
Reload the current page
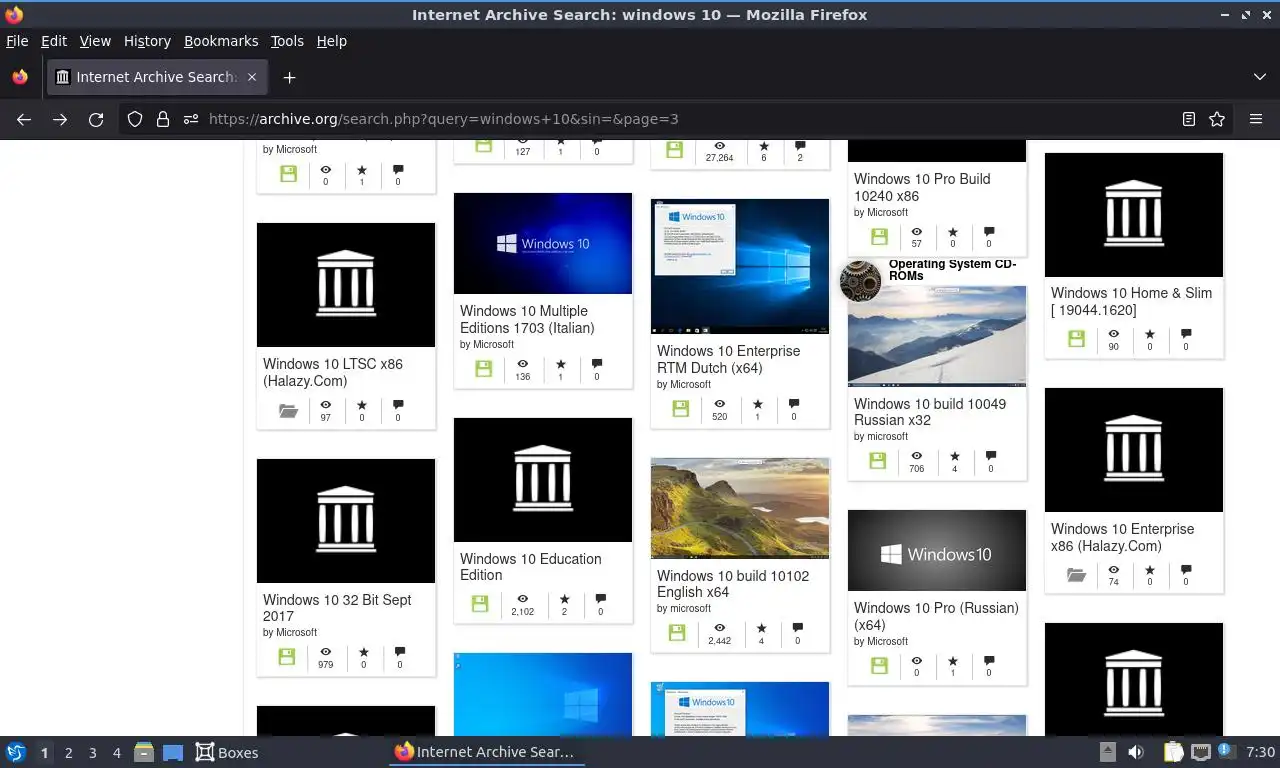click(96, 119)
